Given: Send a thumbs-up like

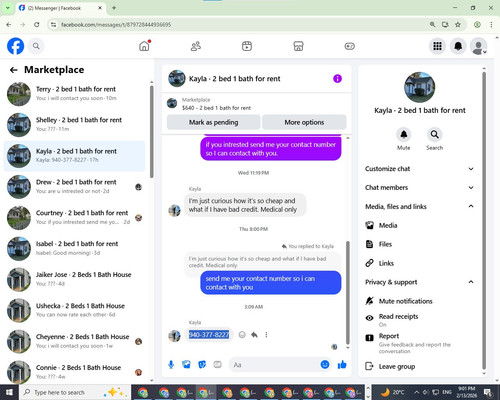Looking at the screenshot, I should tap(342, 365).
